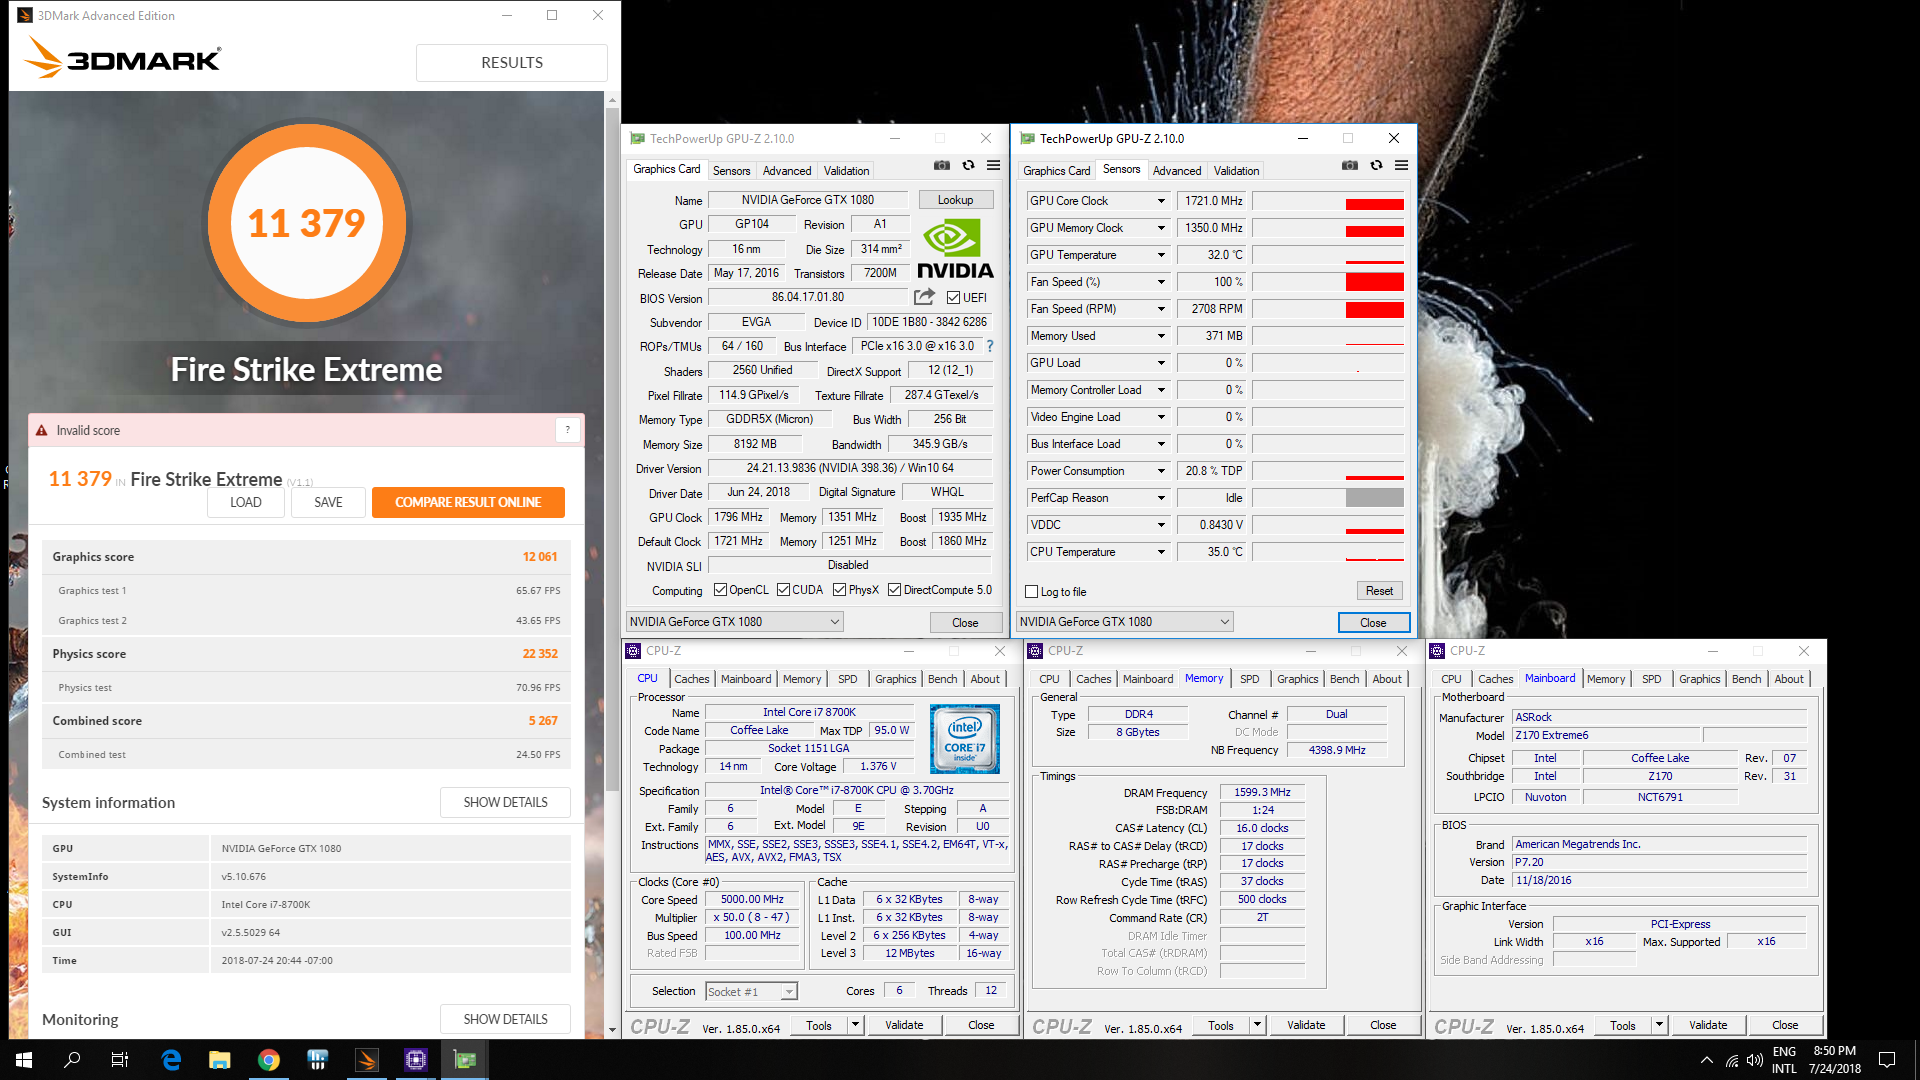Open the hamburger menu in left GPU-Z window
This screenshot has height=1080, width=1920.
(993, 165)
